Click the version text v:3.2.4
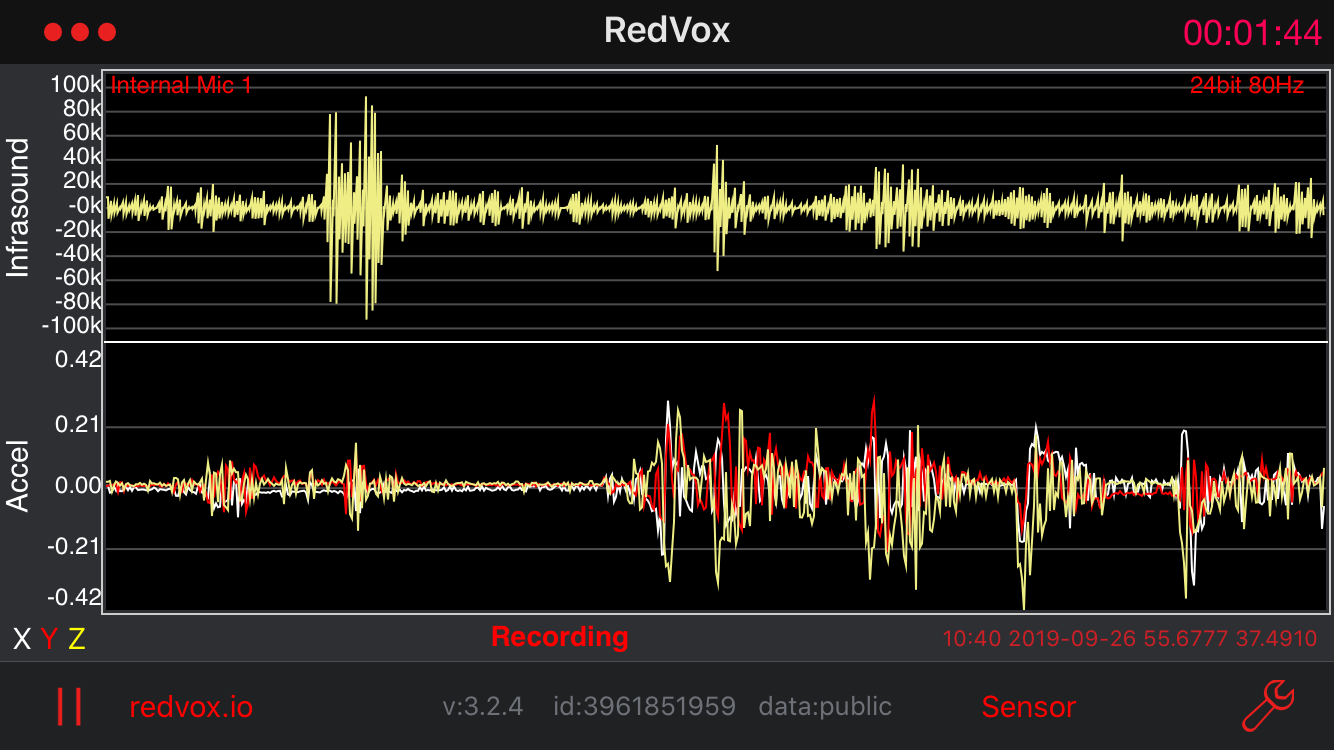The image size is (1334, 750). coord(483,707)
